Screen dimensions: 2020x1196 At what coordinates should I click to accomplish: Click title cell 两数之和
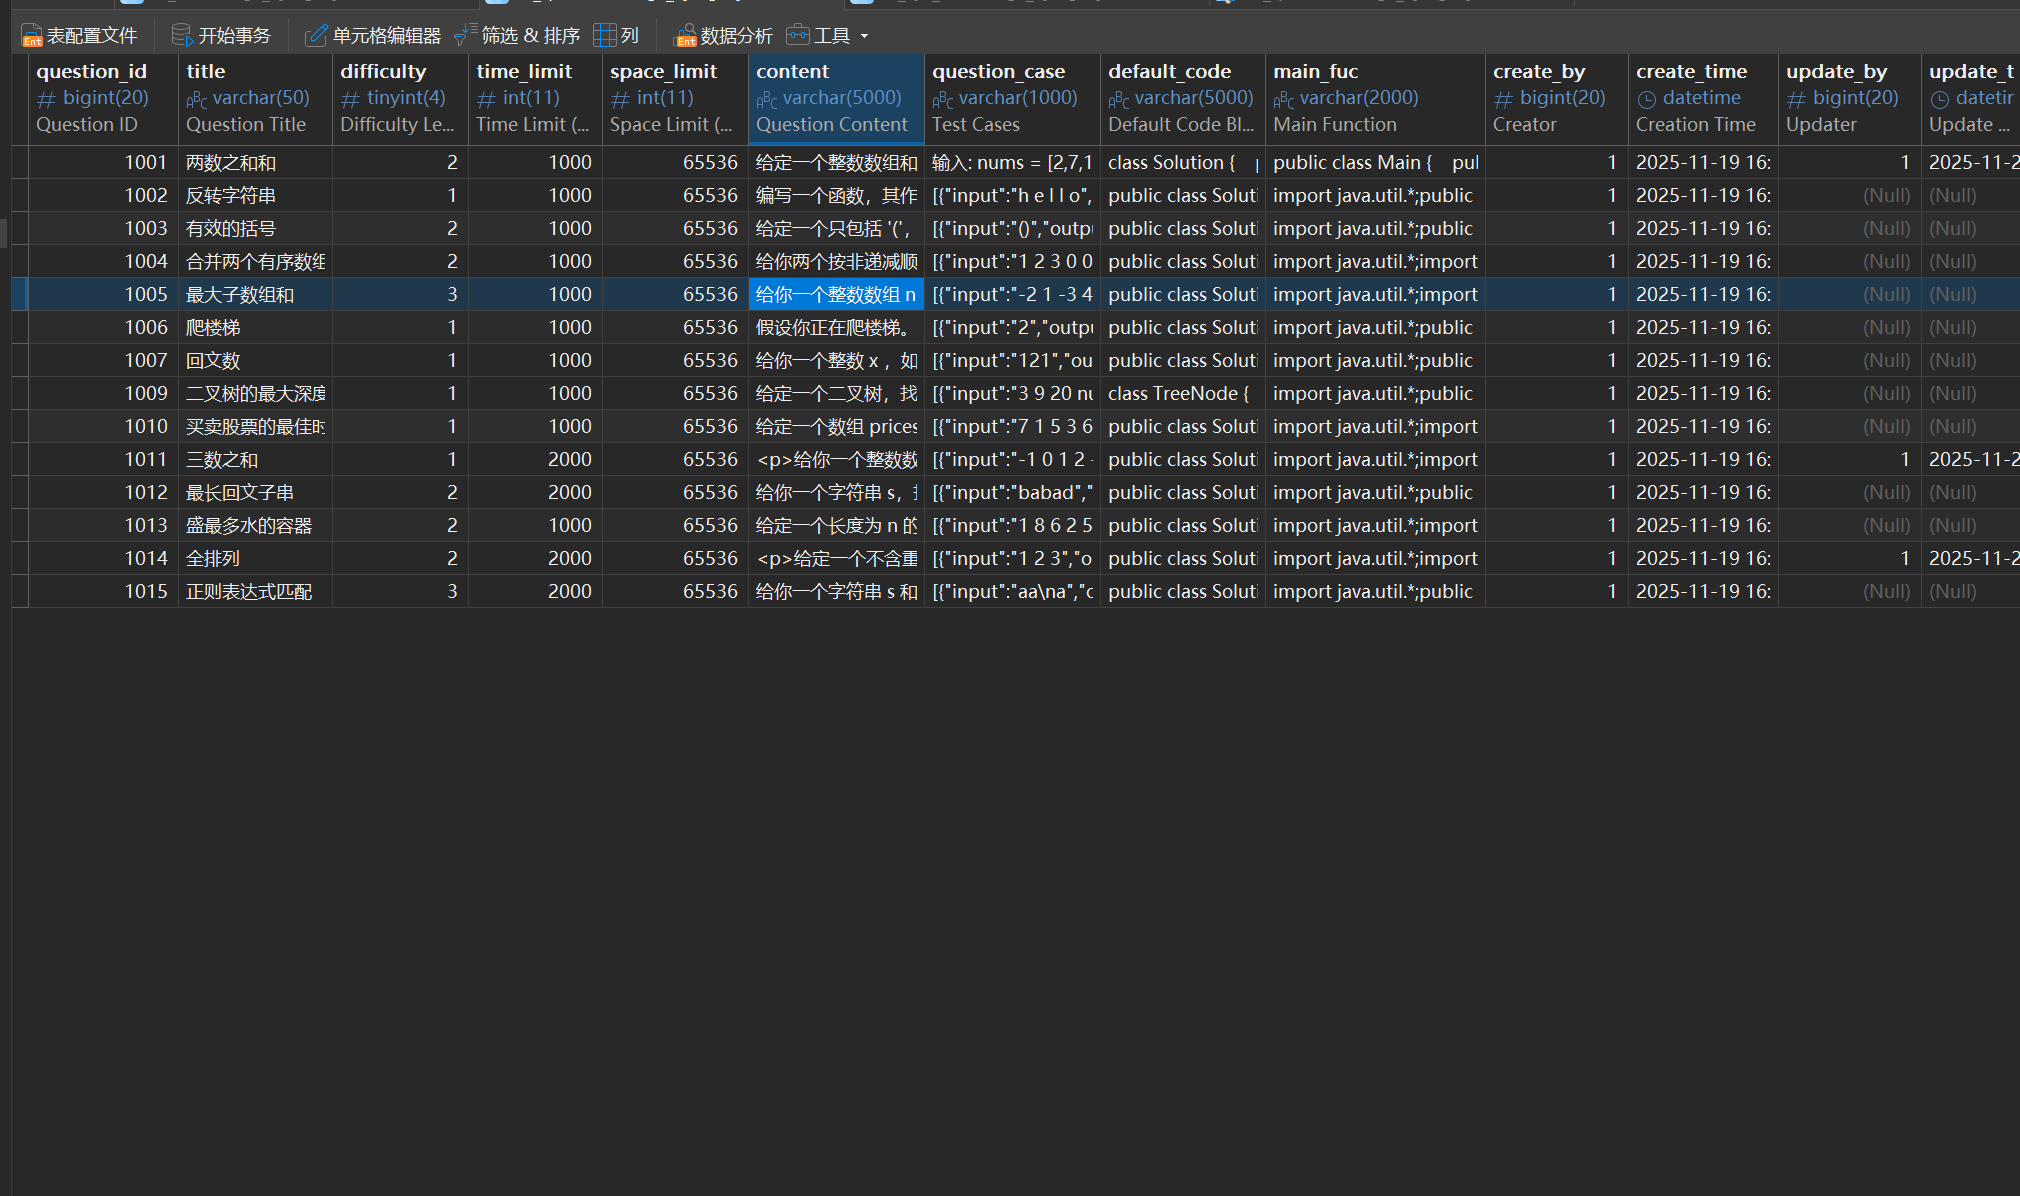pos(254,162)
